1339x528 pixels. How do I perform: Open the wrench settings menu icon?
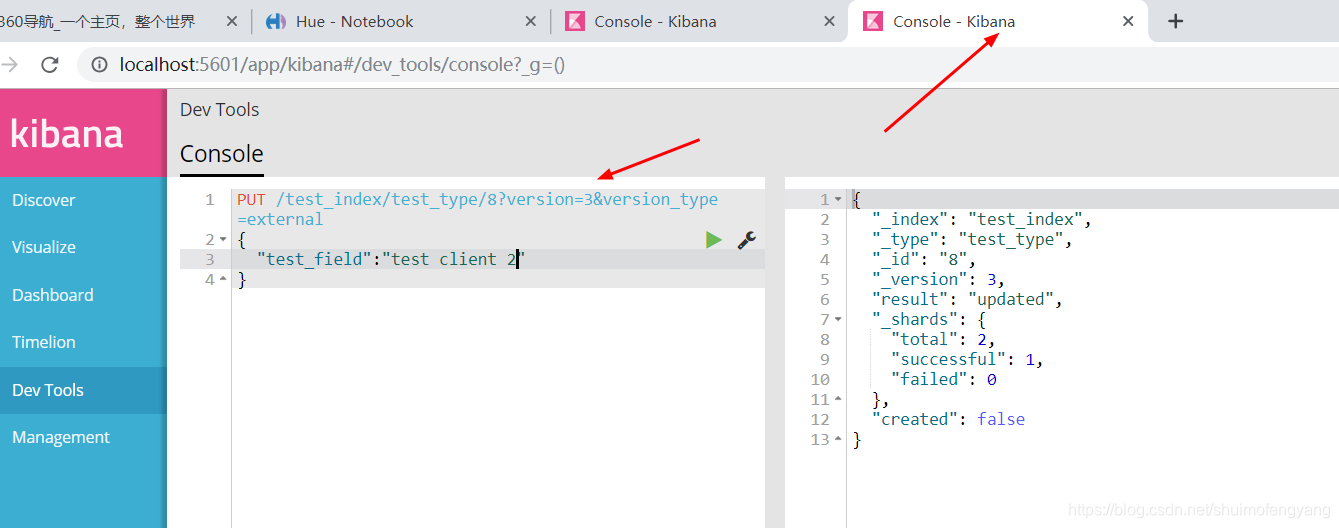click(x=746, y=239)
